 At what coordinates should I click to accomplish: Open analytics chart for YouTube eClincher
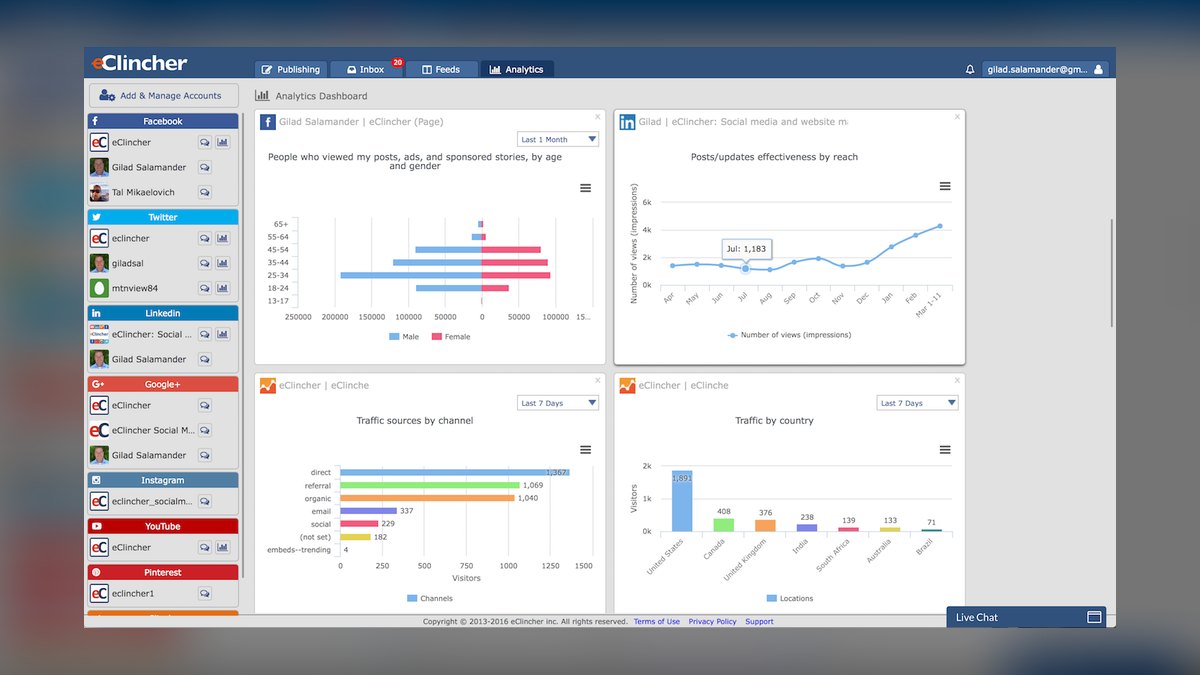tap(222, 547)
